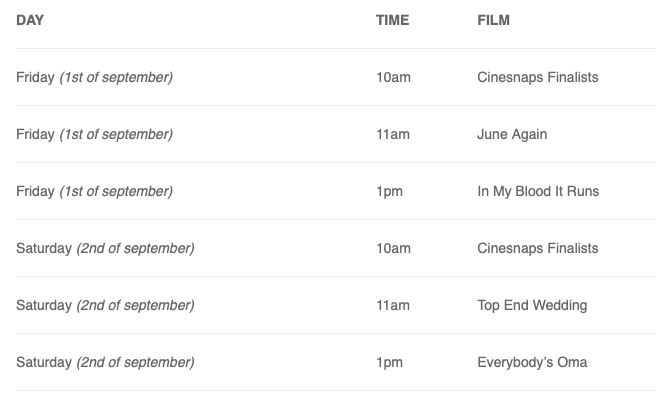The image size is (656, 402).
Task: Click Saturday date in Top End Wedding row
Action: click(x=105, y=305)
